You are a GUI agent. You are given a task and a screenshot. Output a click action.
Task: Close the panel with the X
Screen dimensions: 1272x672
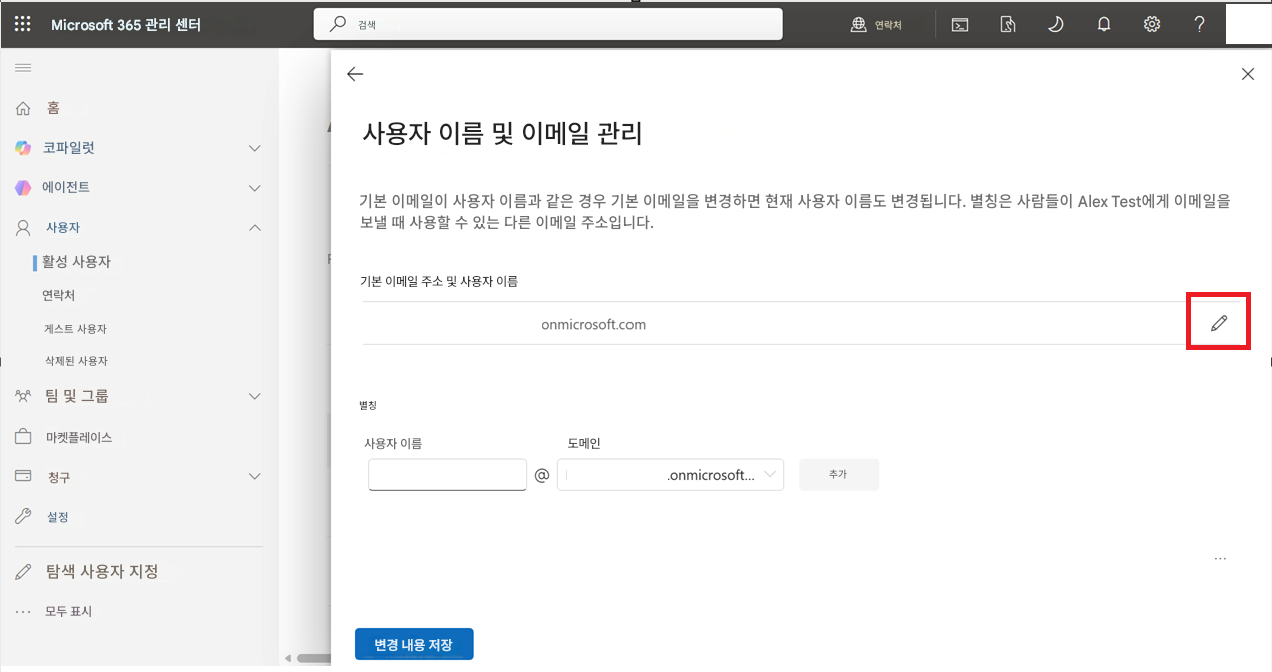[1247, 74]
